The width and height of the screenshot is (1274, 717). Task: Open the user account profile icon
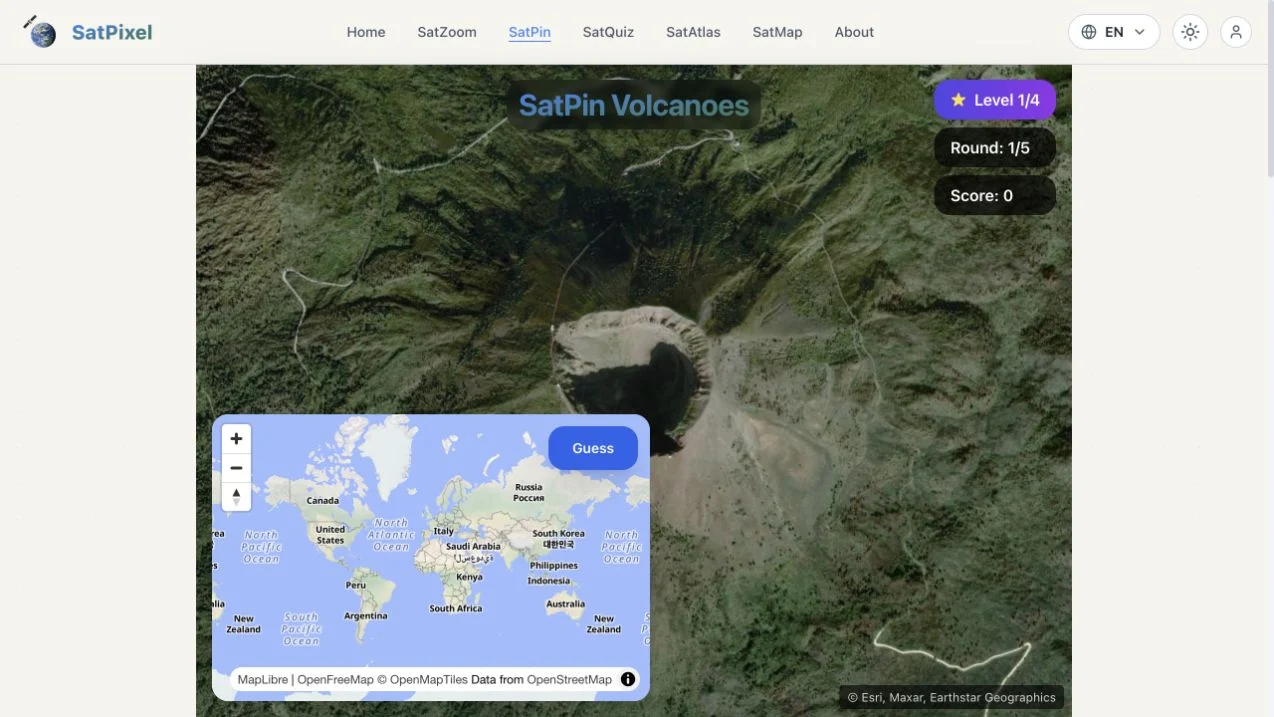coord(1236,32)
